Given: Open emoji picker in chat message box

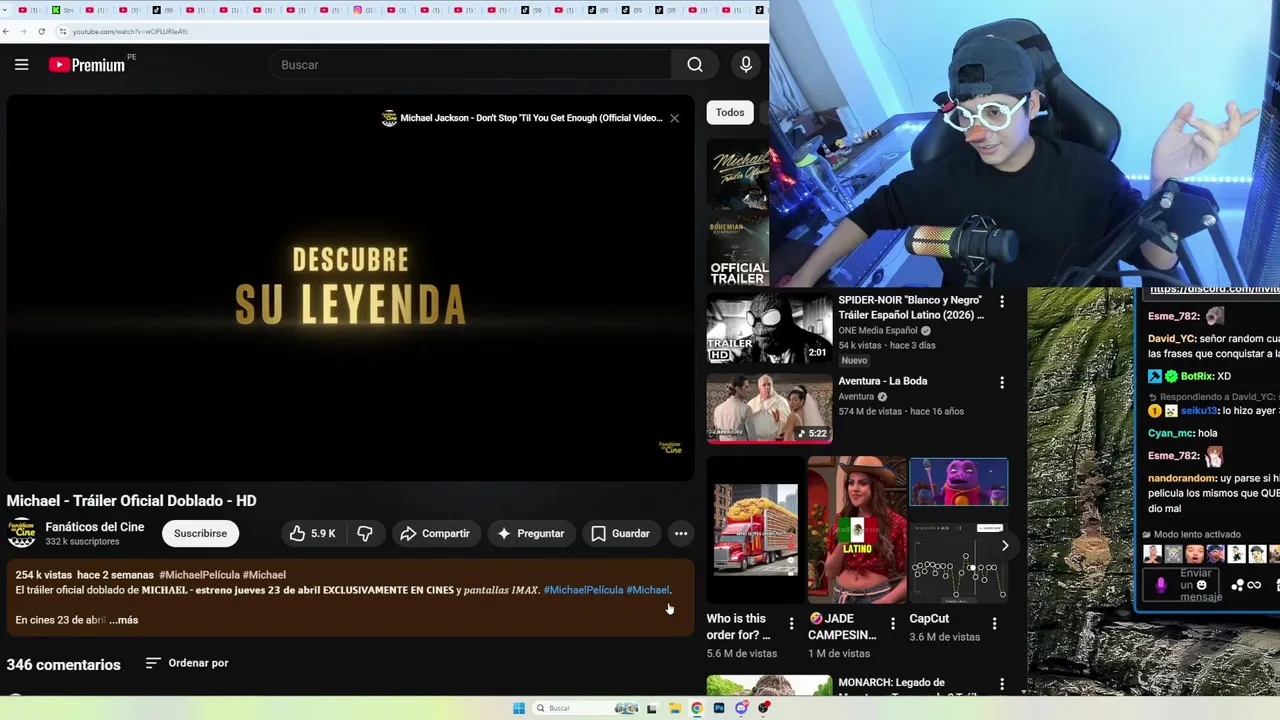Looking at the screenshot, I should [x=1202, y=585].
